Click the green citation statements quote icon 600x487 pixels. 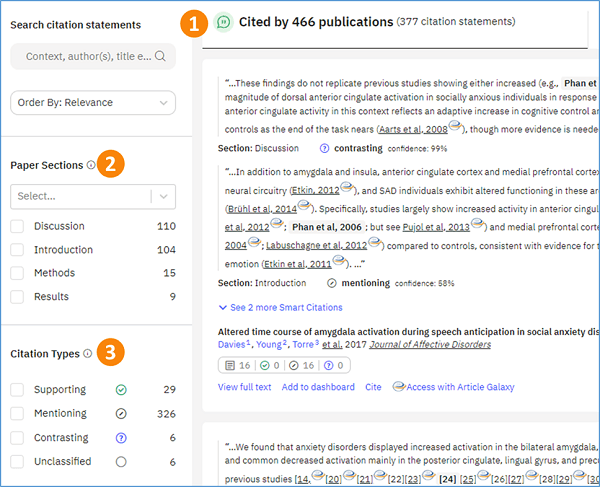(223, 22)
